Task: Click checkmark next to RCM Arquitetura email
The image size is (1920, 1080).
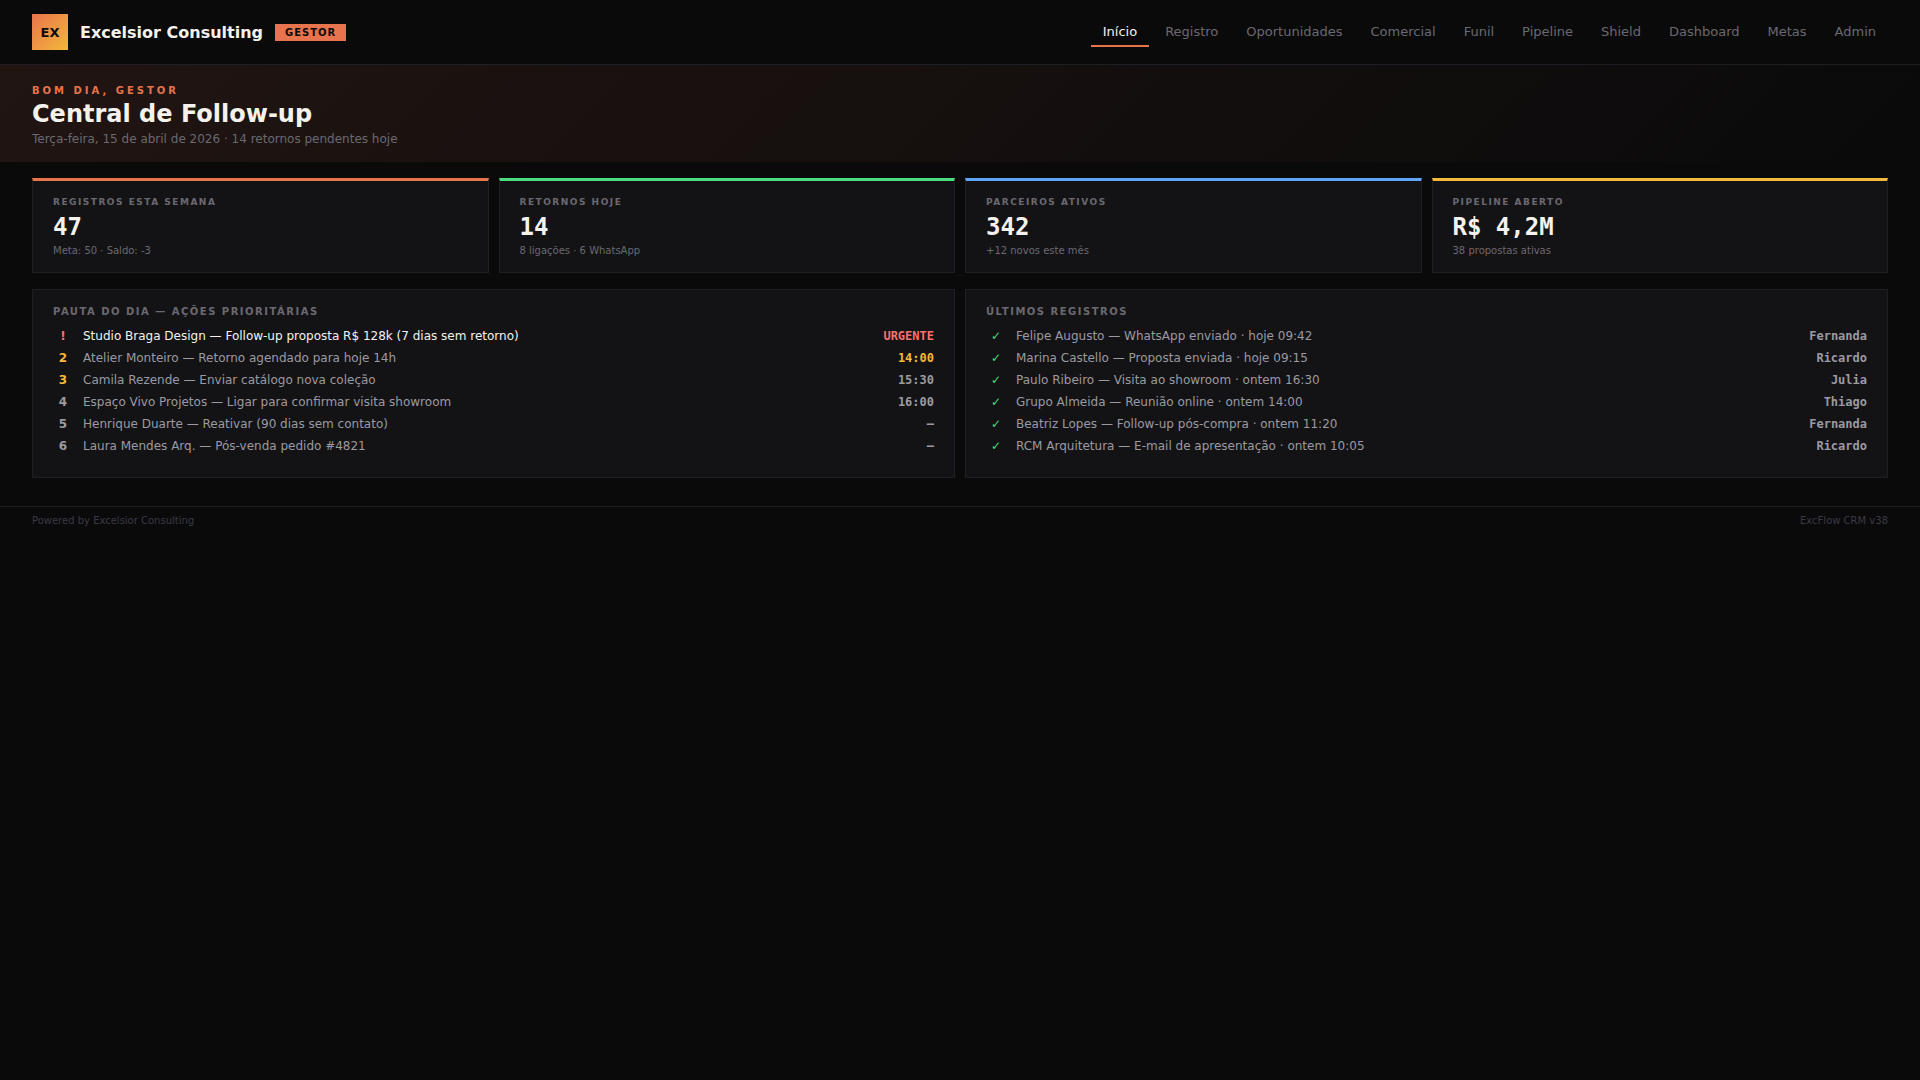Action: 995,446
